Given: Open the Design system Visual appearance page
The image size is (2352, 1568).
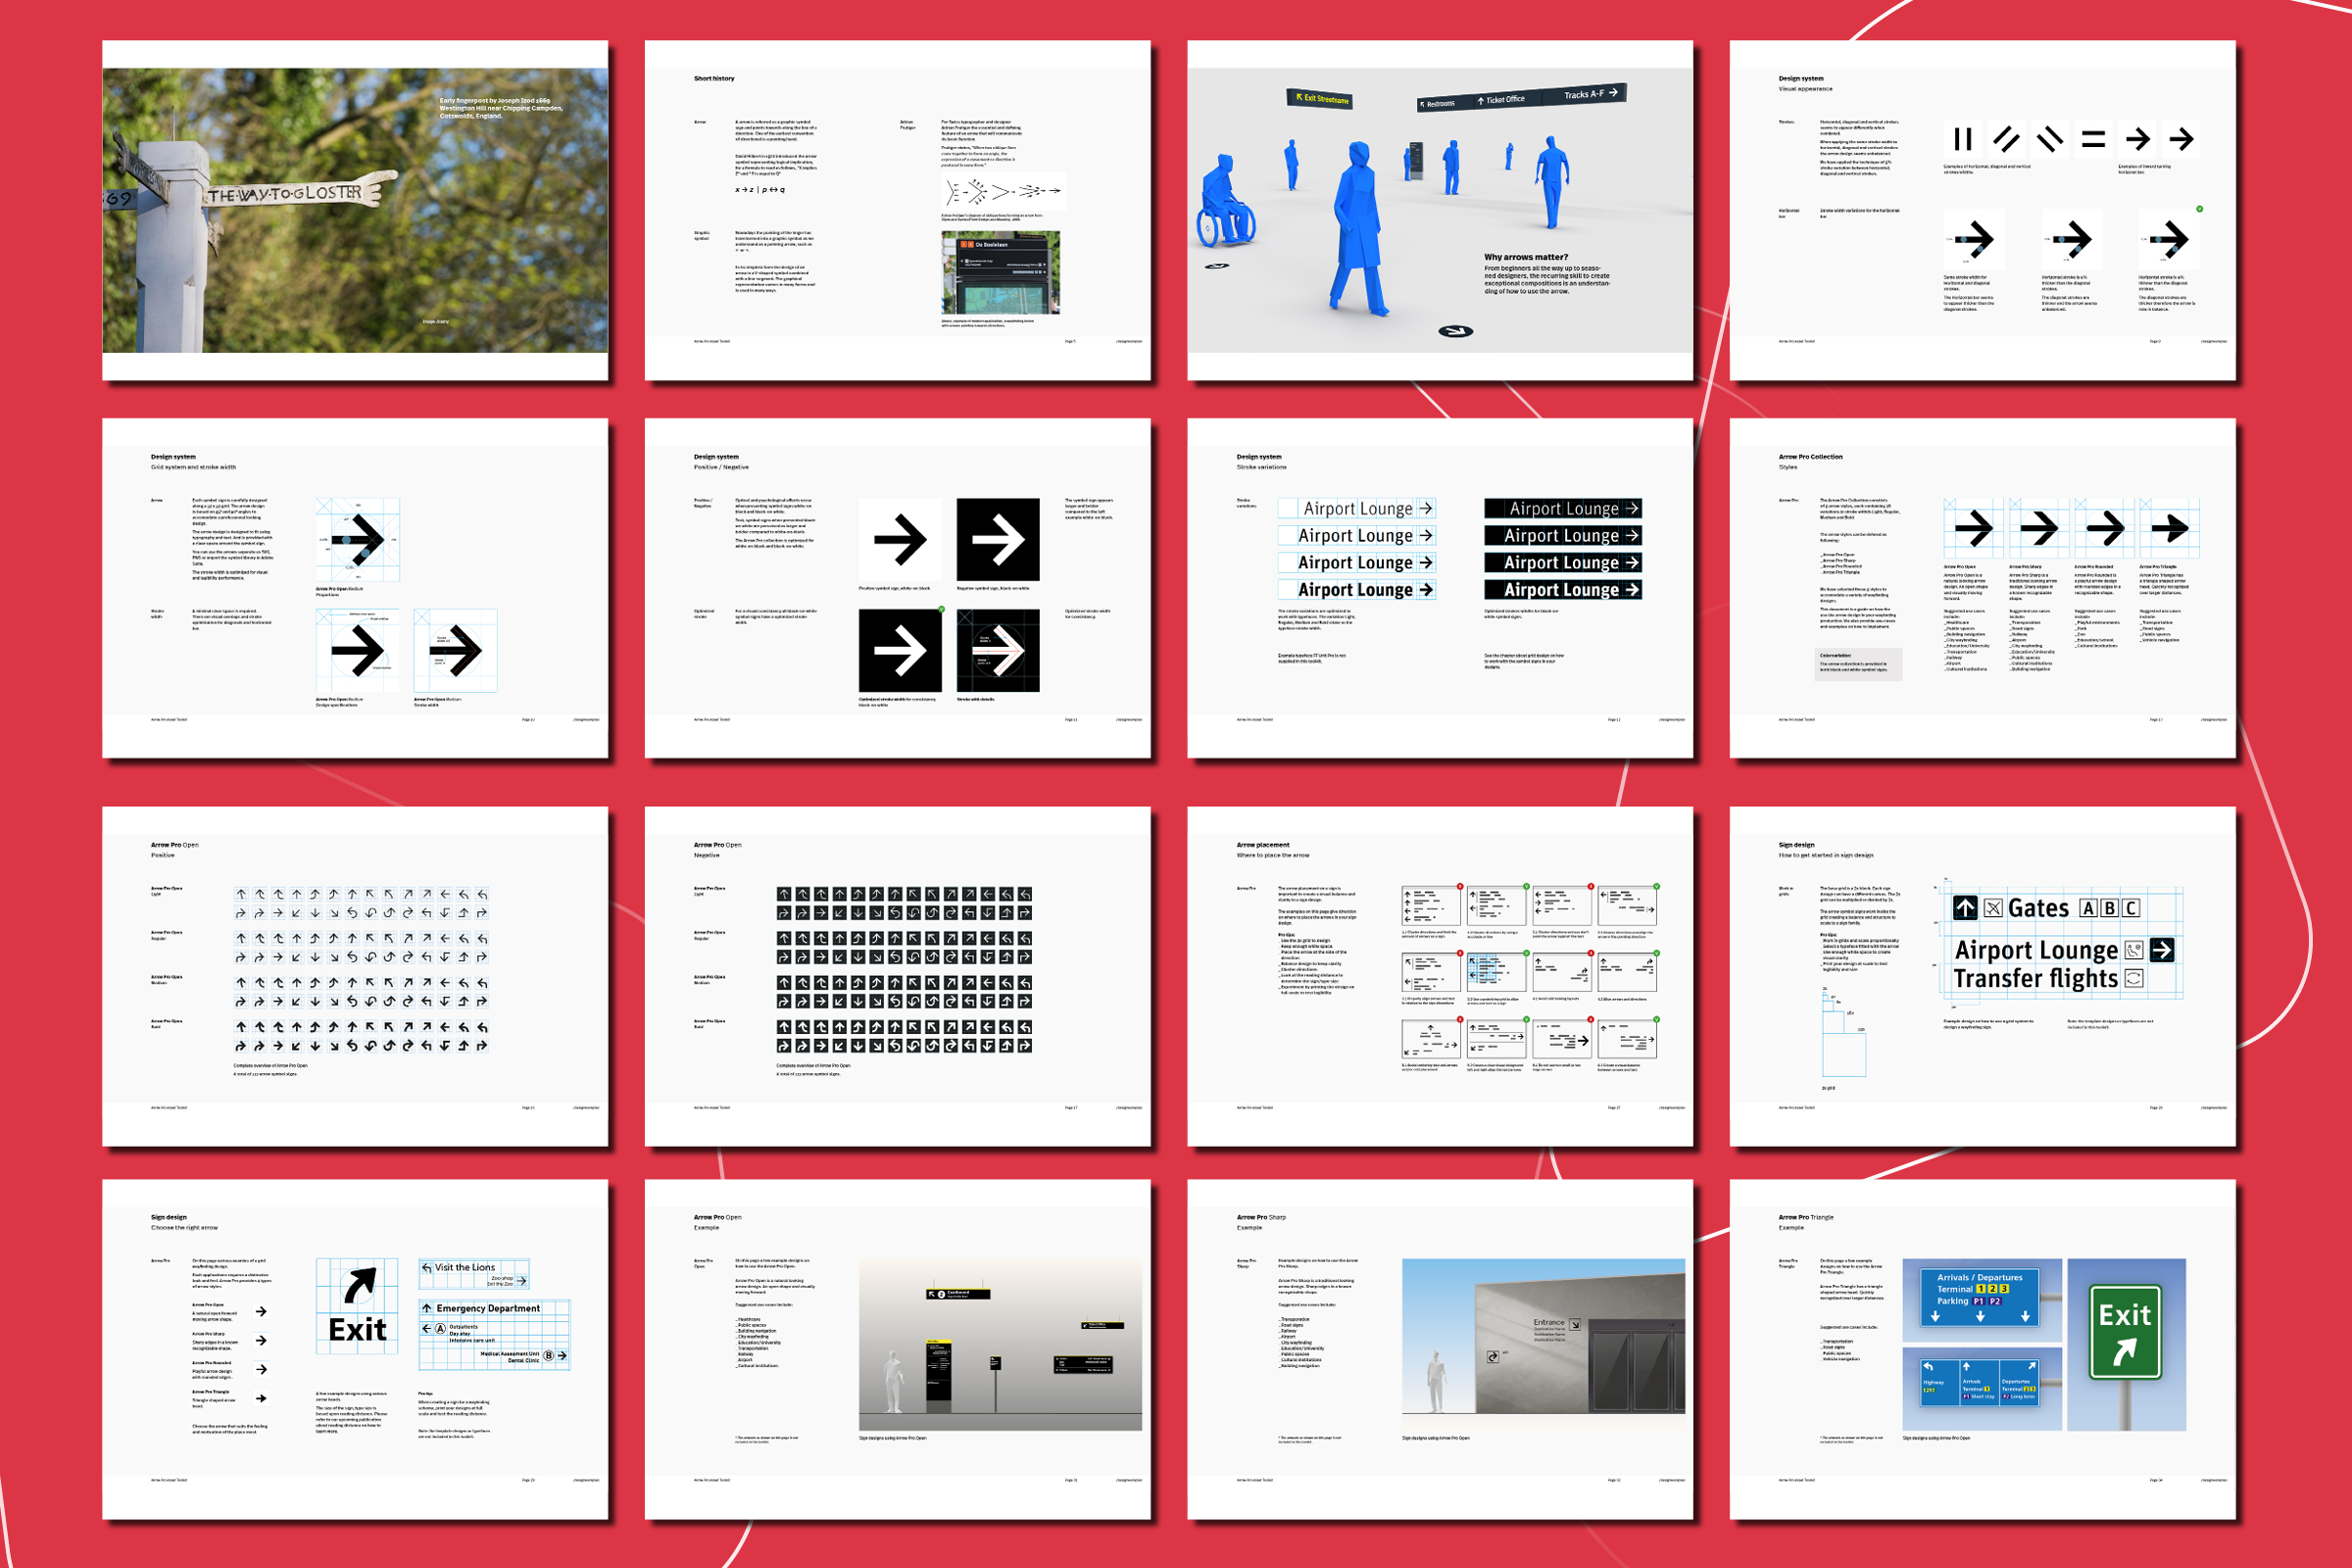Looking at the screenshot, I should tap(1982, 210).
